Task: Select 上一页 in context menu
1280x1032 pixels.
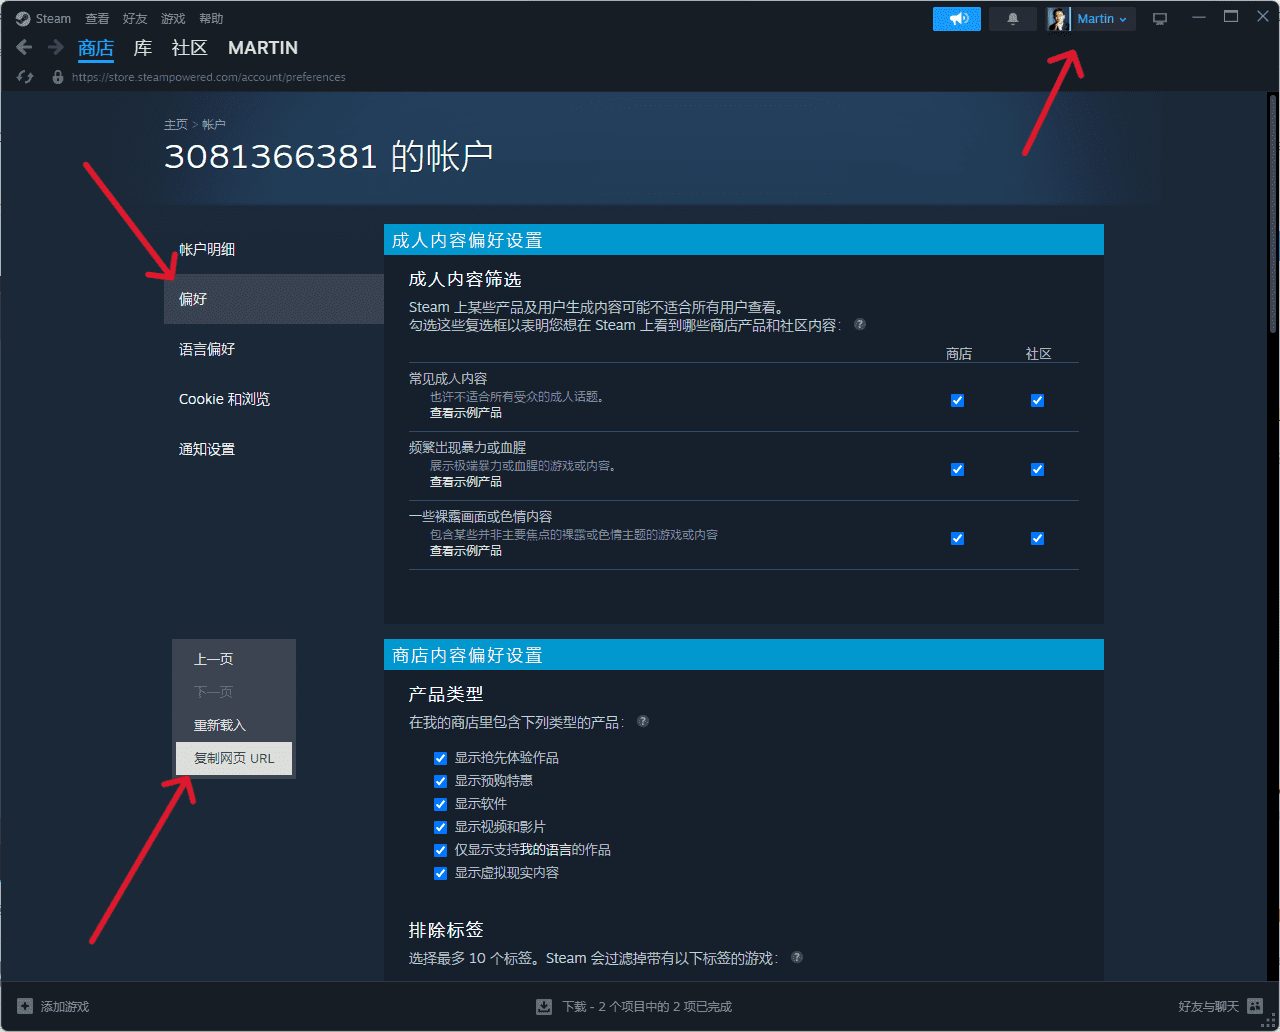Action: pos(234,659)
